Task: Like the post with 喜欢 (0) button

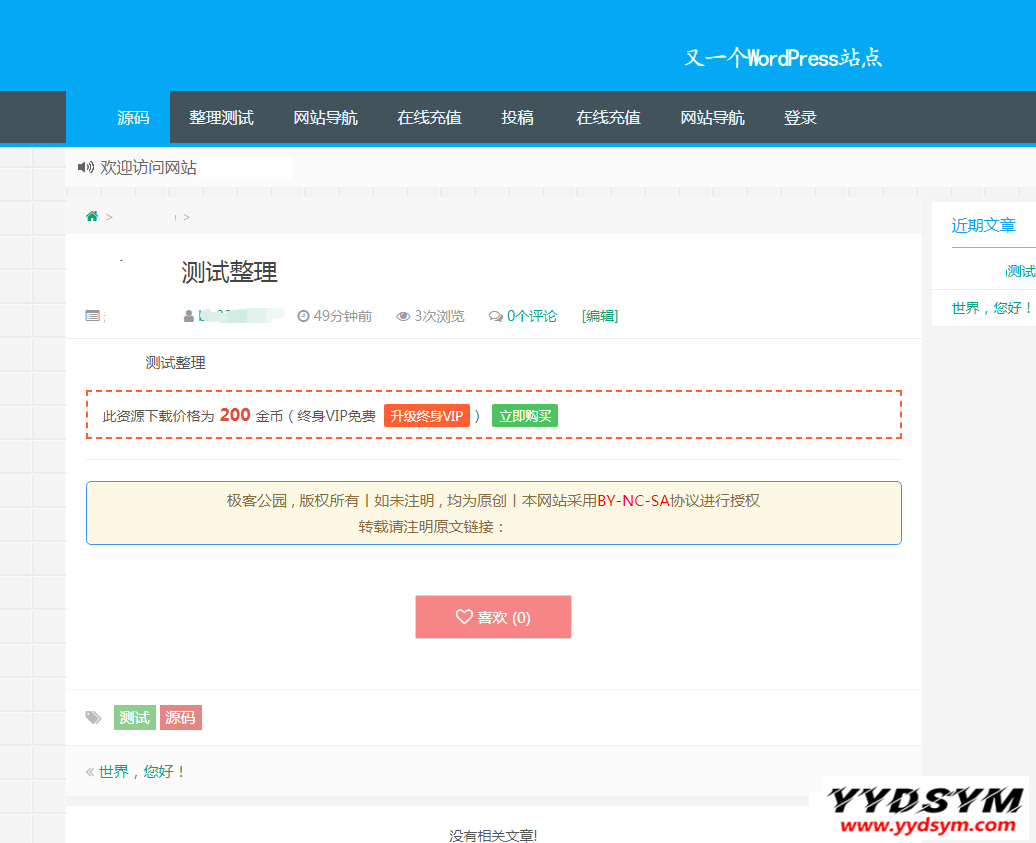Action: pyautogui.click(x=493, y=617)
